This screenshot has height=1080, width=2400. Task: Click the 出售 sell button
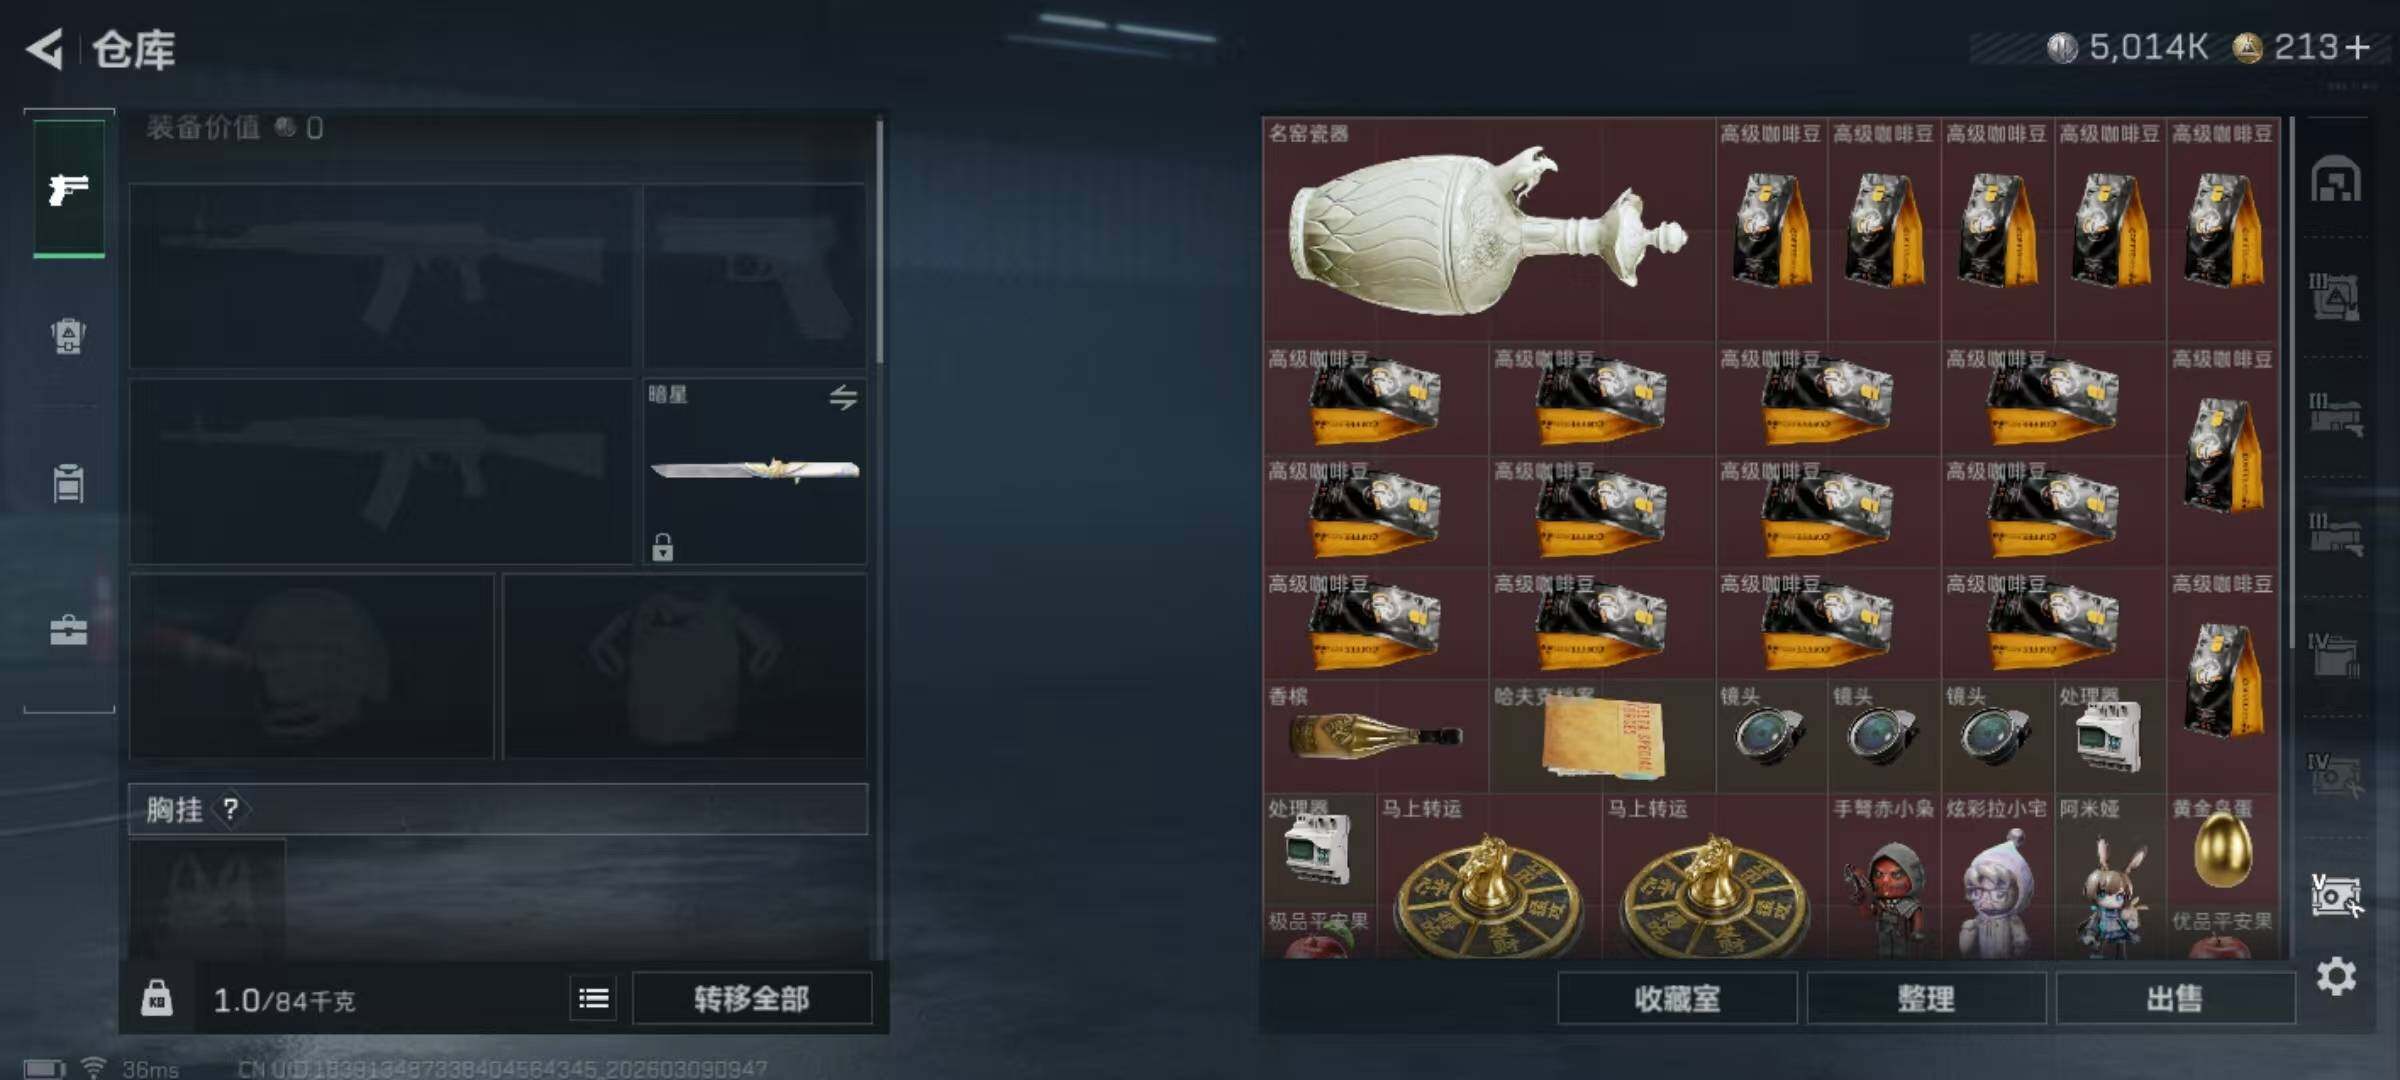[x=2175, y=998]
